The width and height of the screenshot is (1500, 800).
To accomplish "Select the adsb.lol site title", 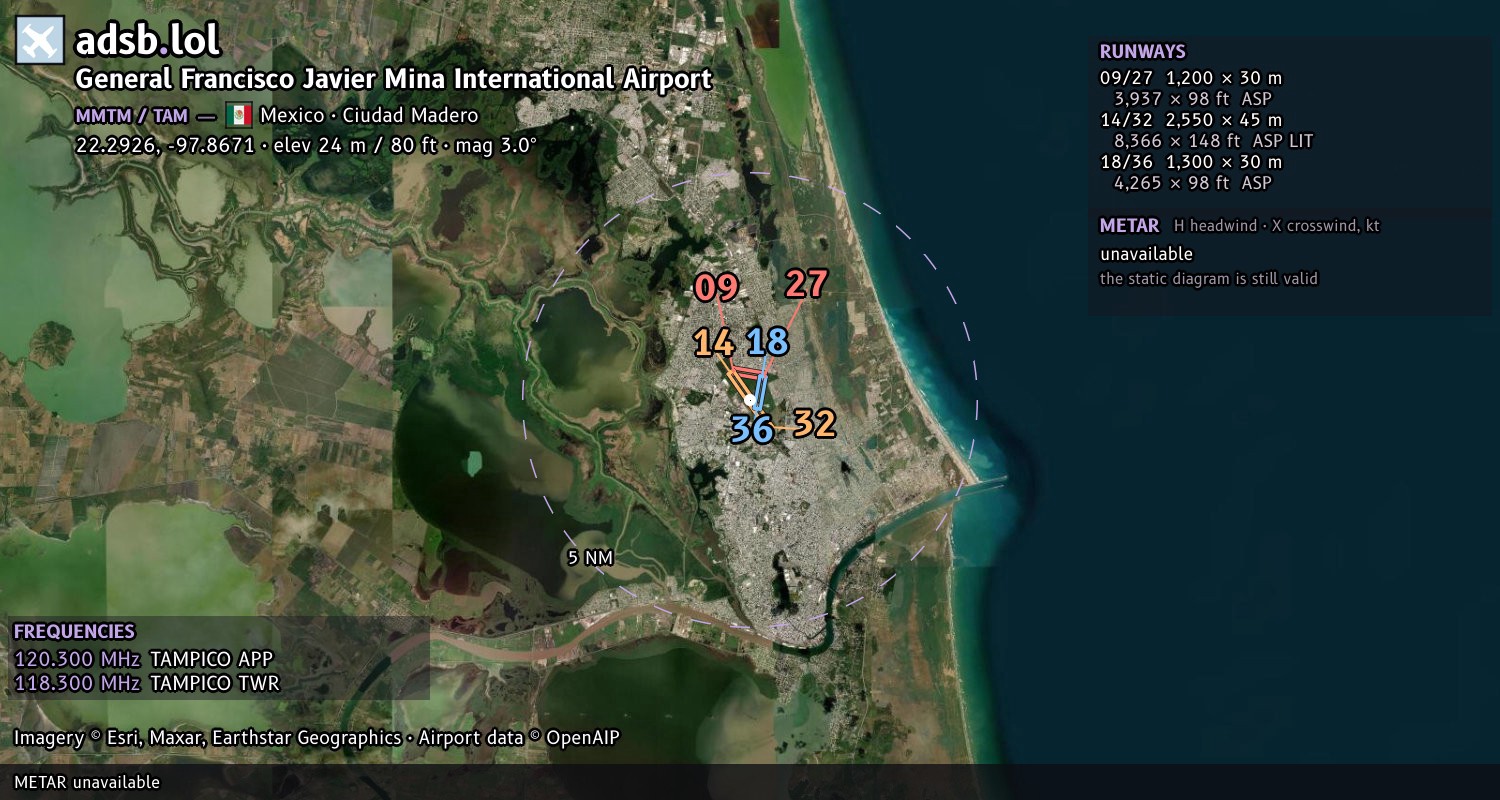I will coord(147,41).
